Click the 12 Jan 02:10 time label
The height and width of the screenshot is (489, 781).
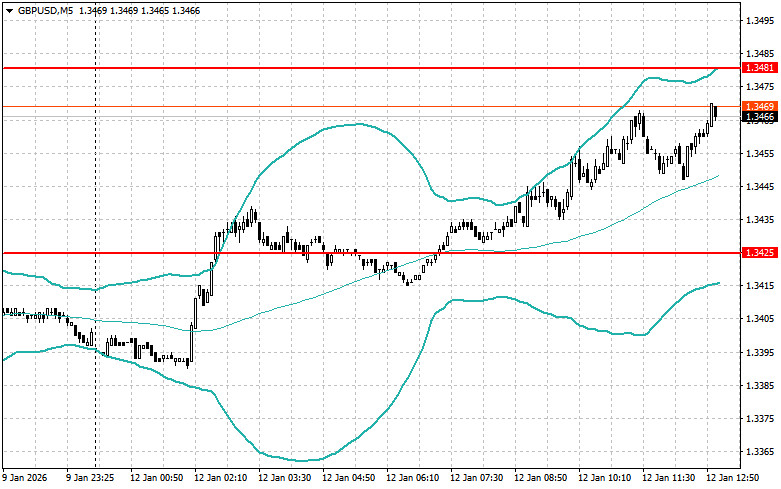point(221,478)
